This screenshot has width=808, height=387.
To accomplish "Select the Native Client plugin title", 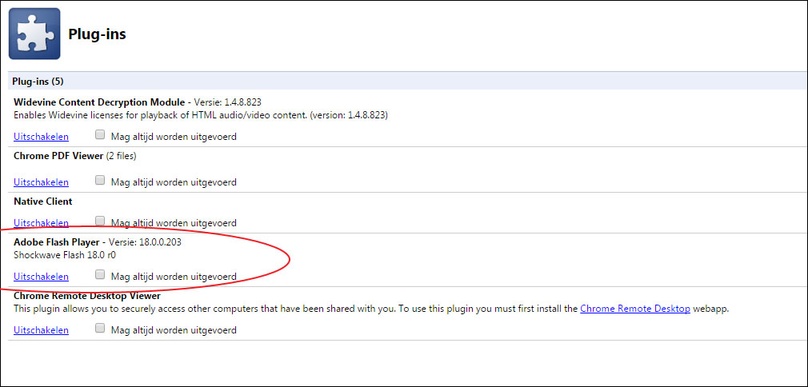I will (43, 201).
